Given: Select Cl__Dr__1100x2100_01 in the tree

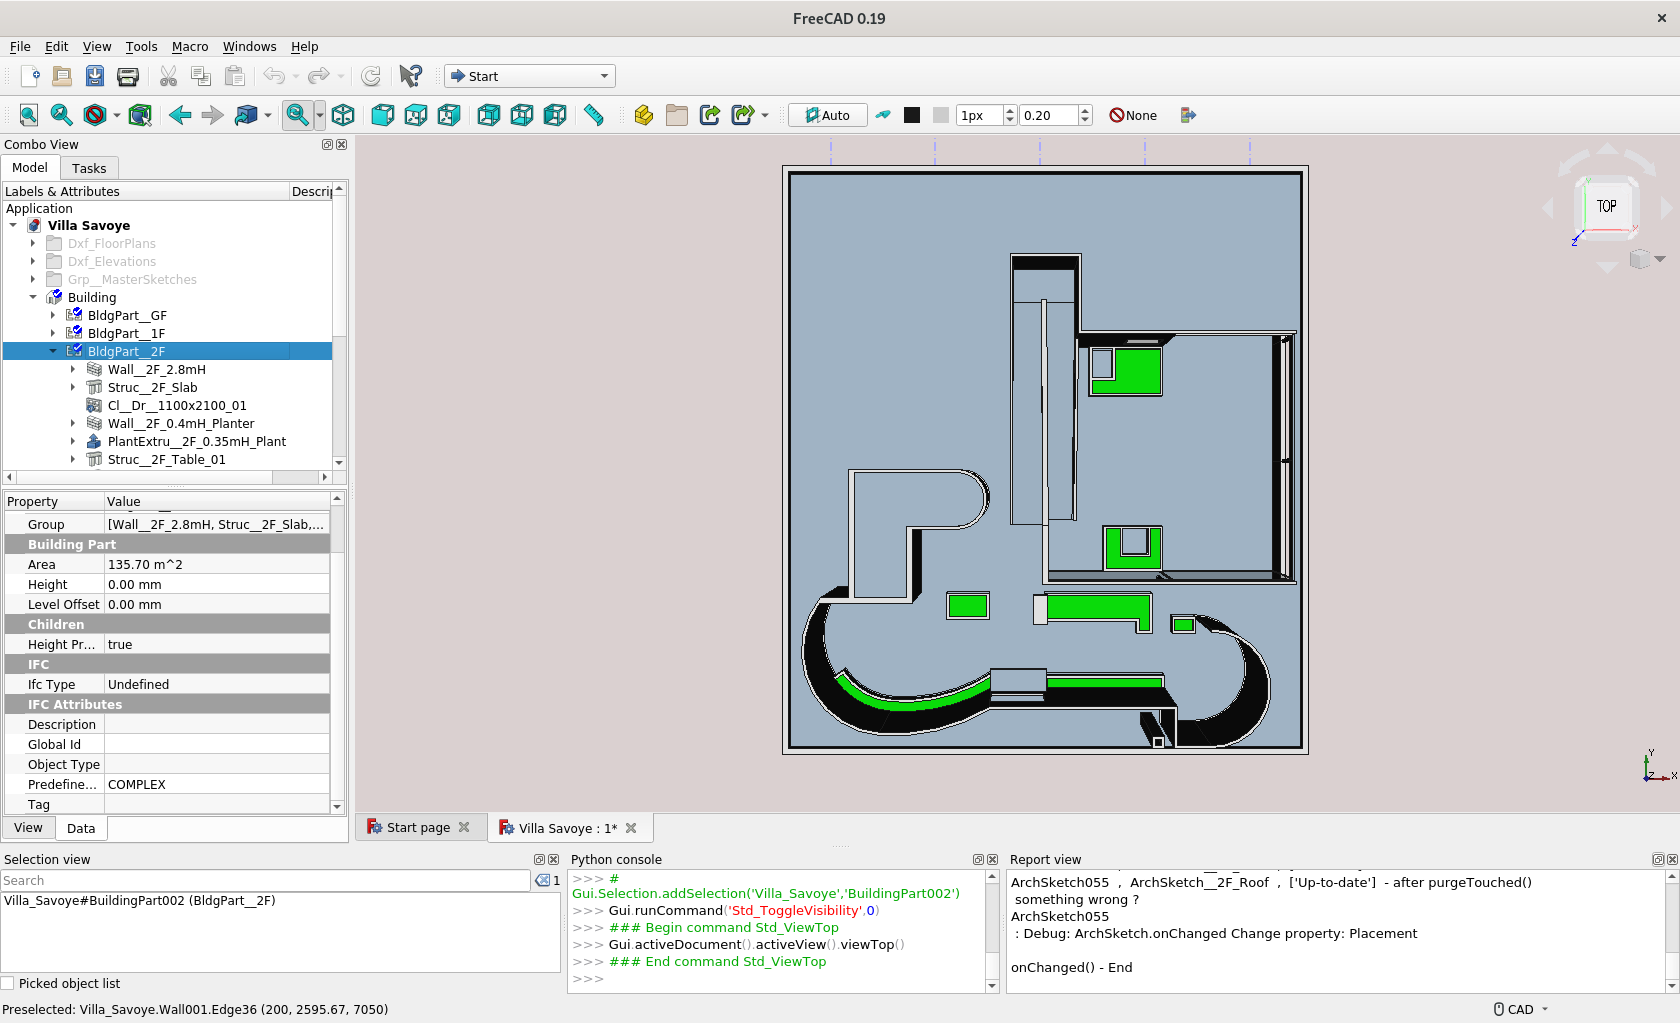Looking at the screenshot, I should (176, 405).
